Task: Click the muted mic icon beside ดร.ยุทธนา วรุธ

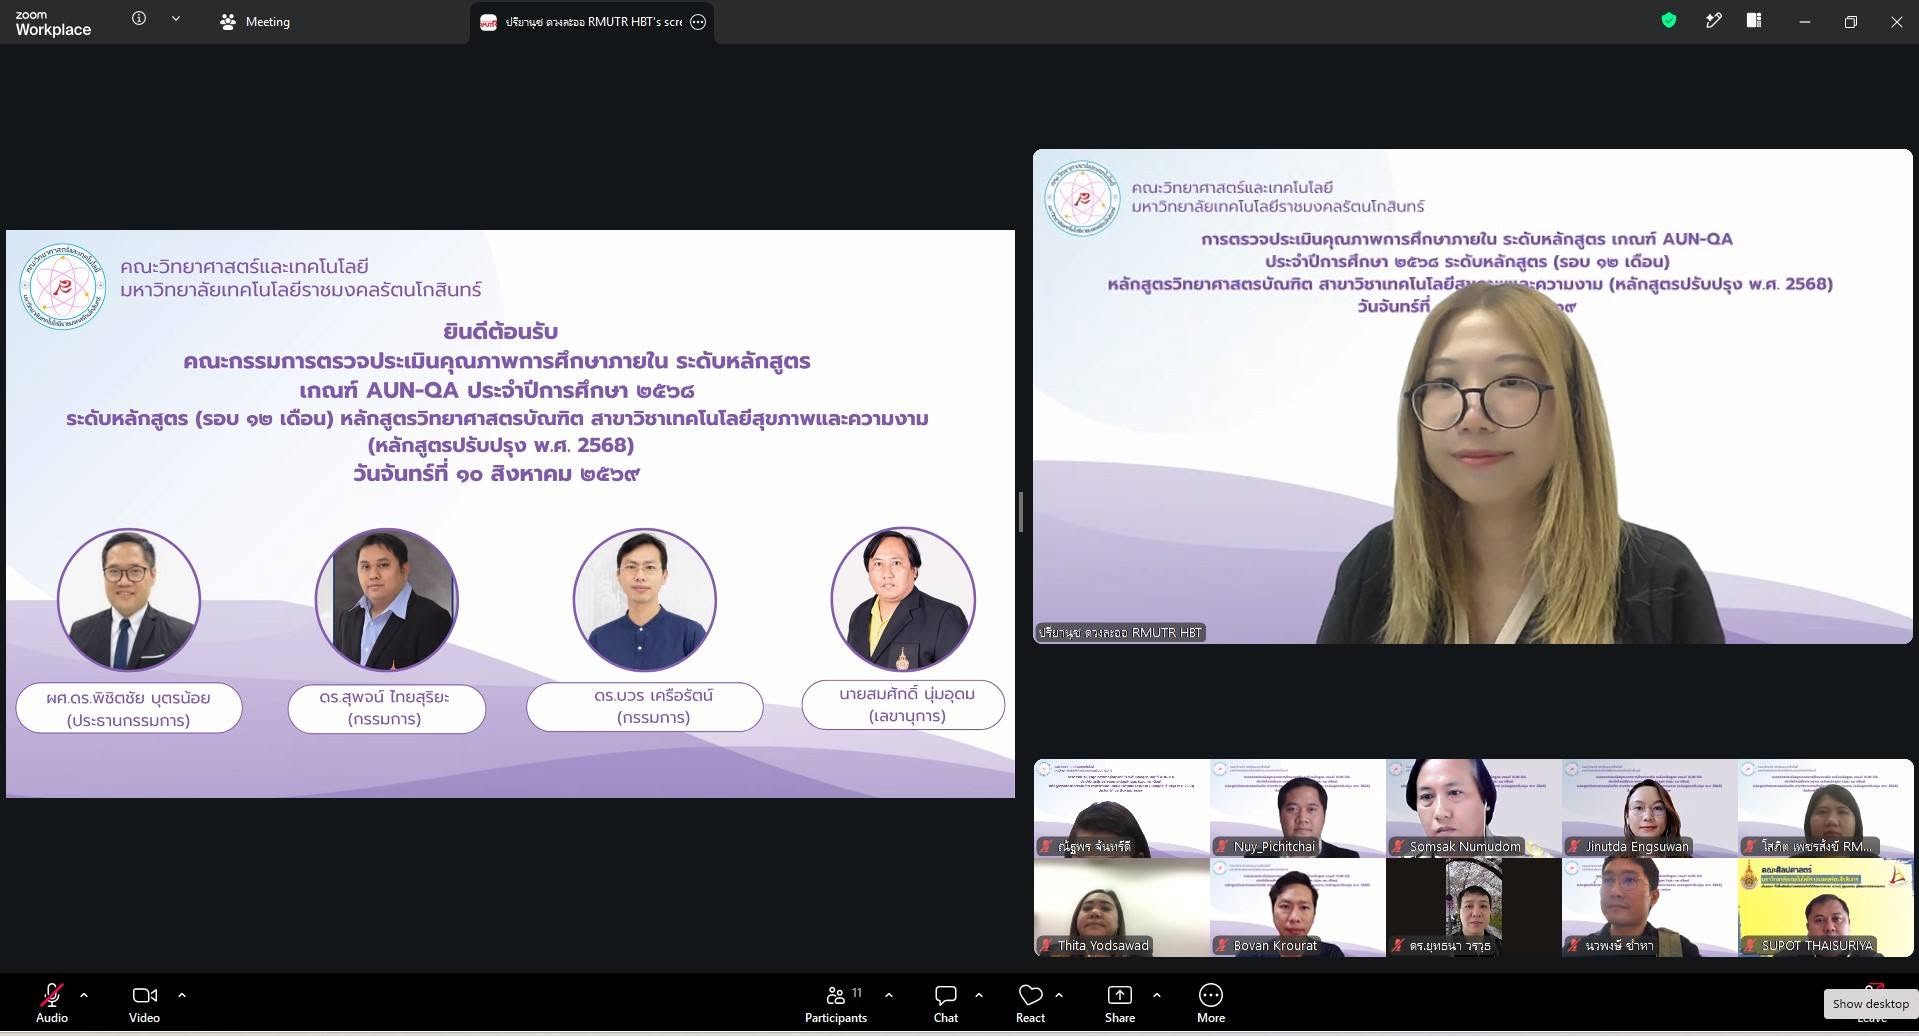Action: pyautogui.click(x=1399, y=945)
